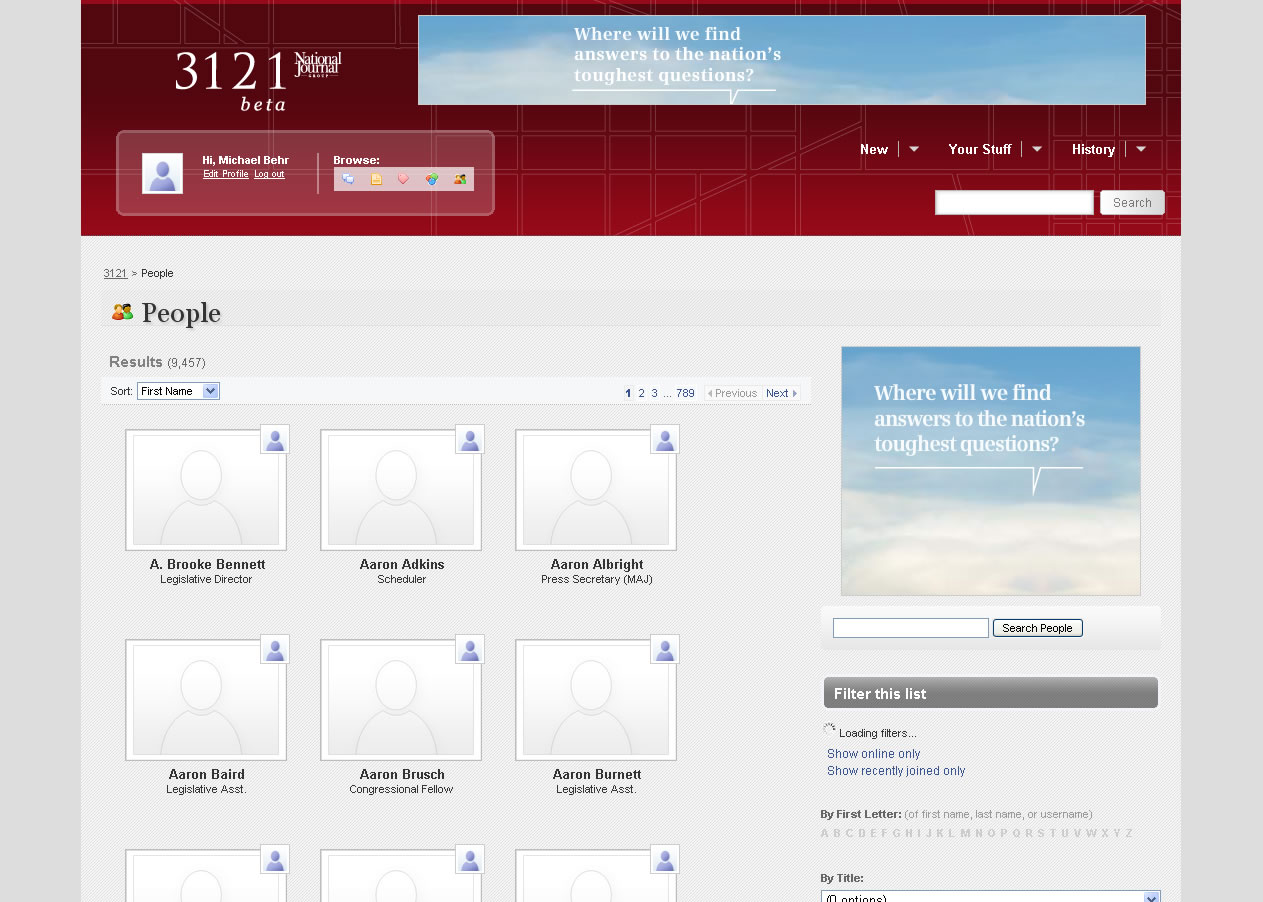Screen dimensions: 1263x902
Task: Open A. Brooke Bennett's photo thumbnail
Action: coord(206,490)
